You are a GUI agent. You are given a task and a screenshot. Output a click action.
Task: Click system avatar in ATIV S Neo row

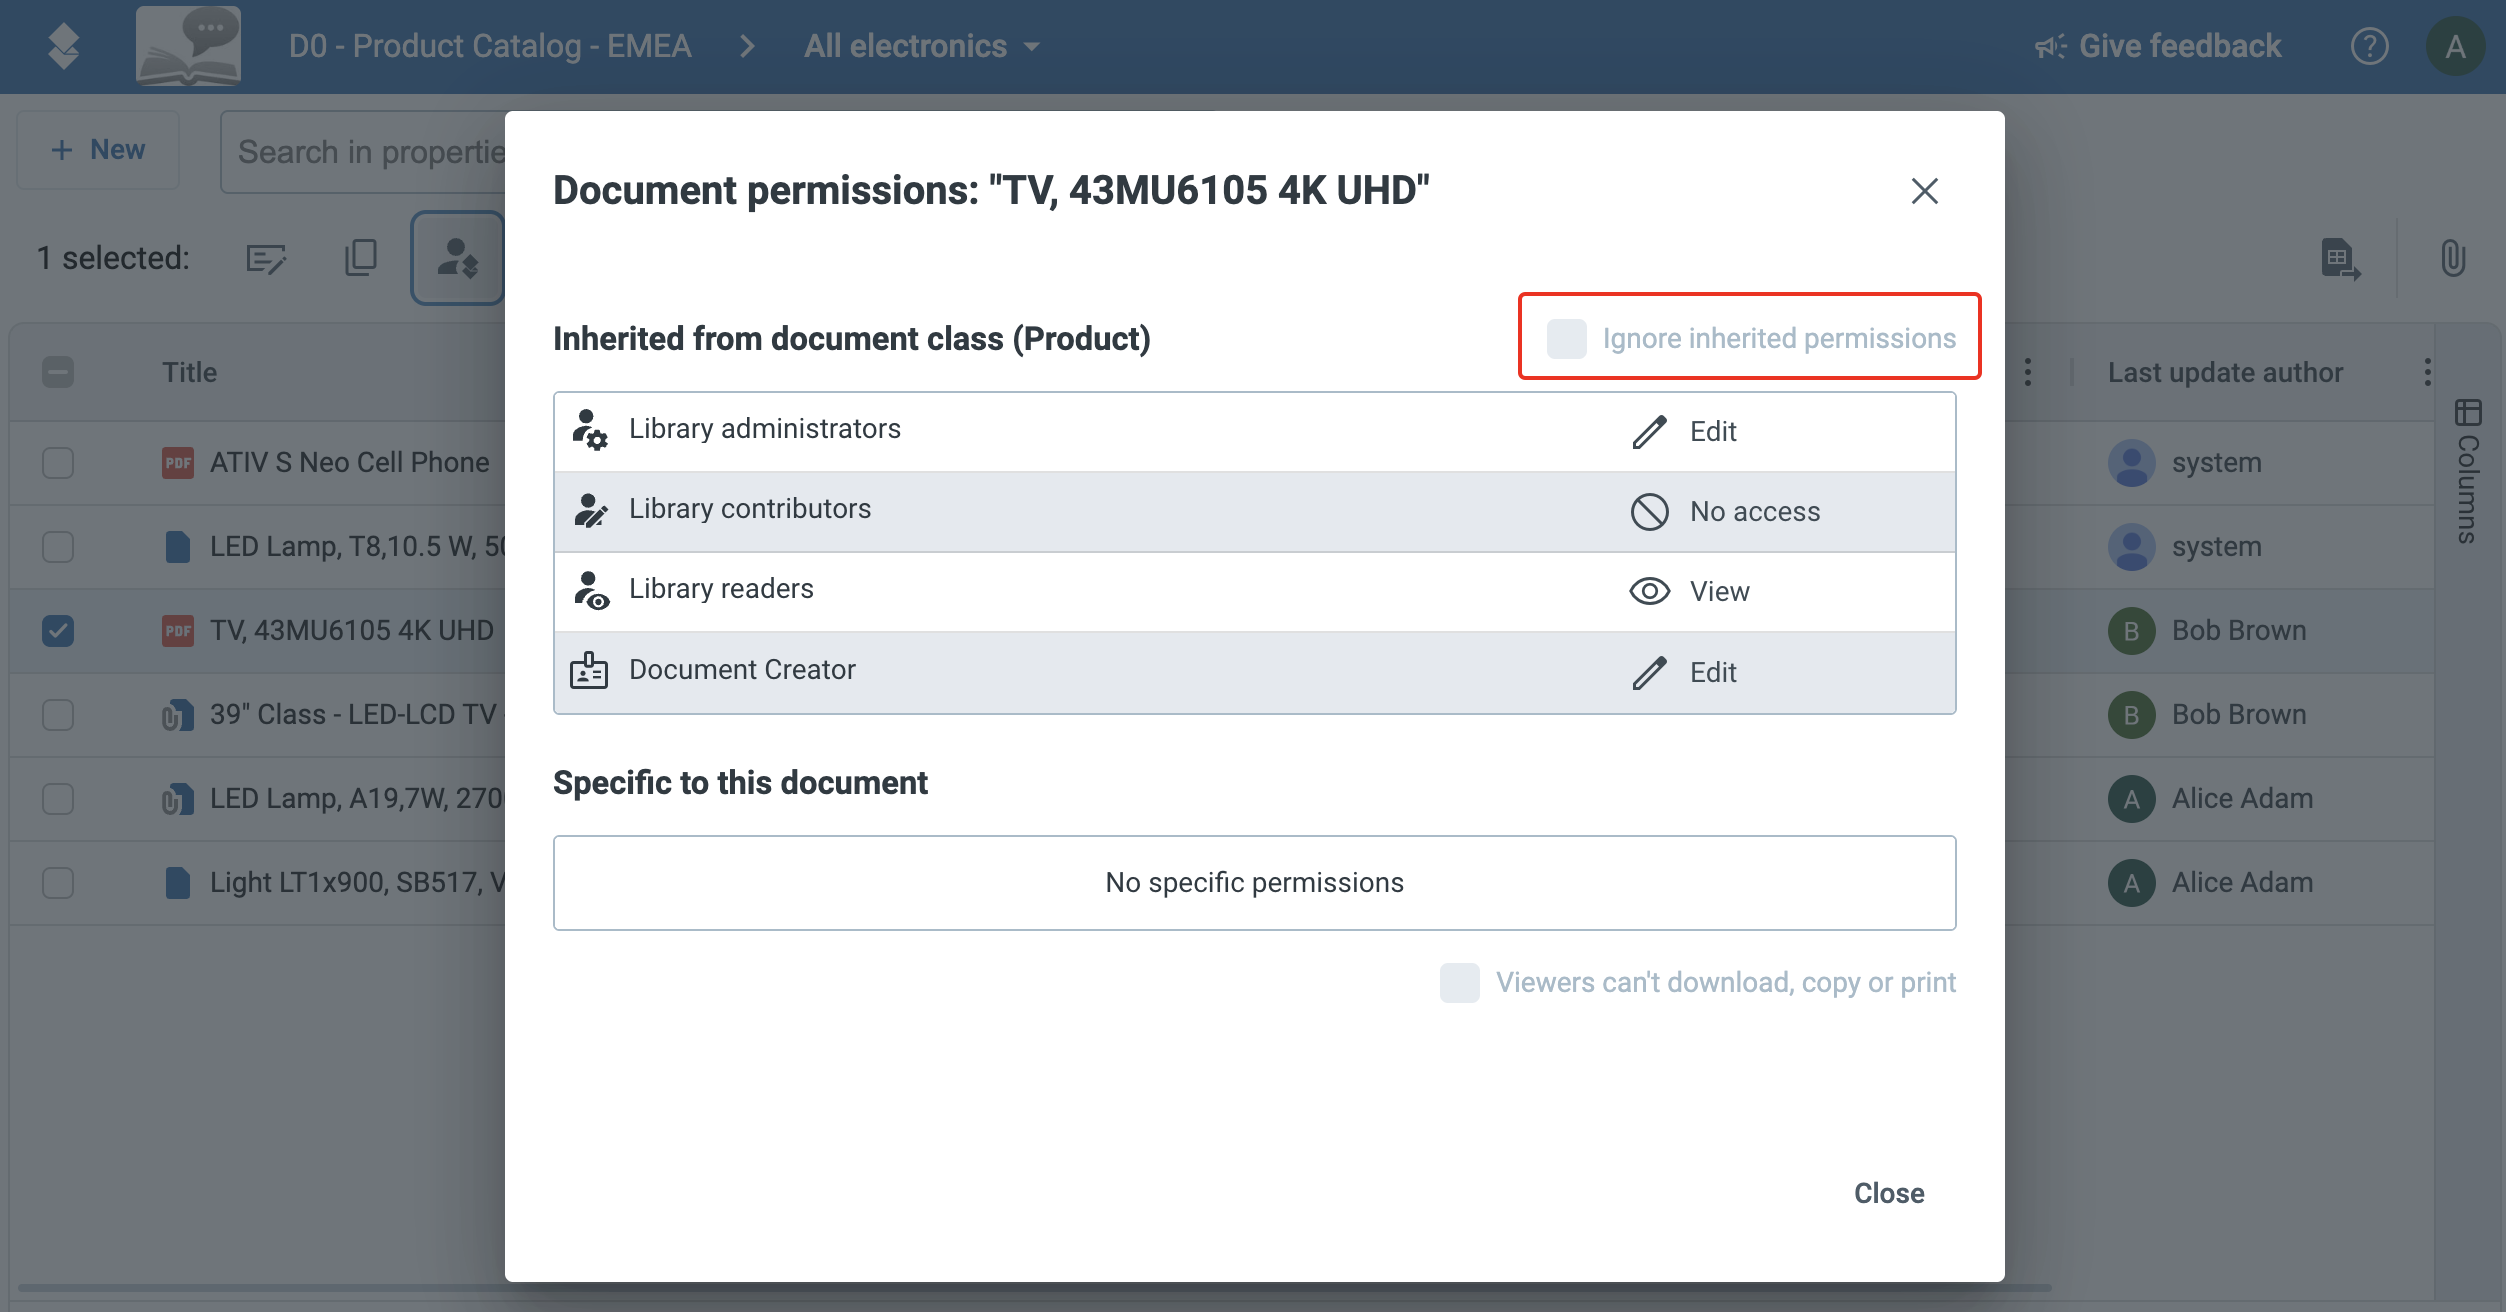point(2131,463)
